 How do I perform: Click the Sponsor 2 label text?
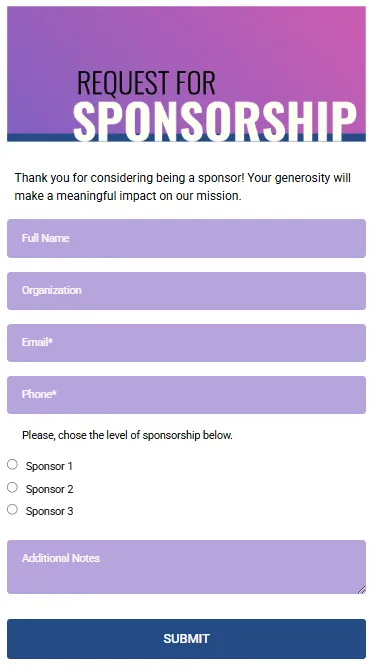50,489
